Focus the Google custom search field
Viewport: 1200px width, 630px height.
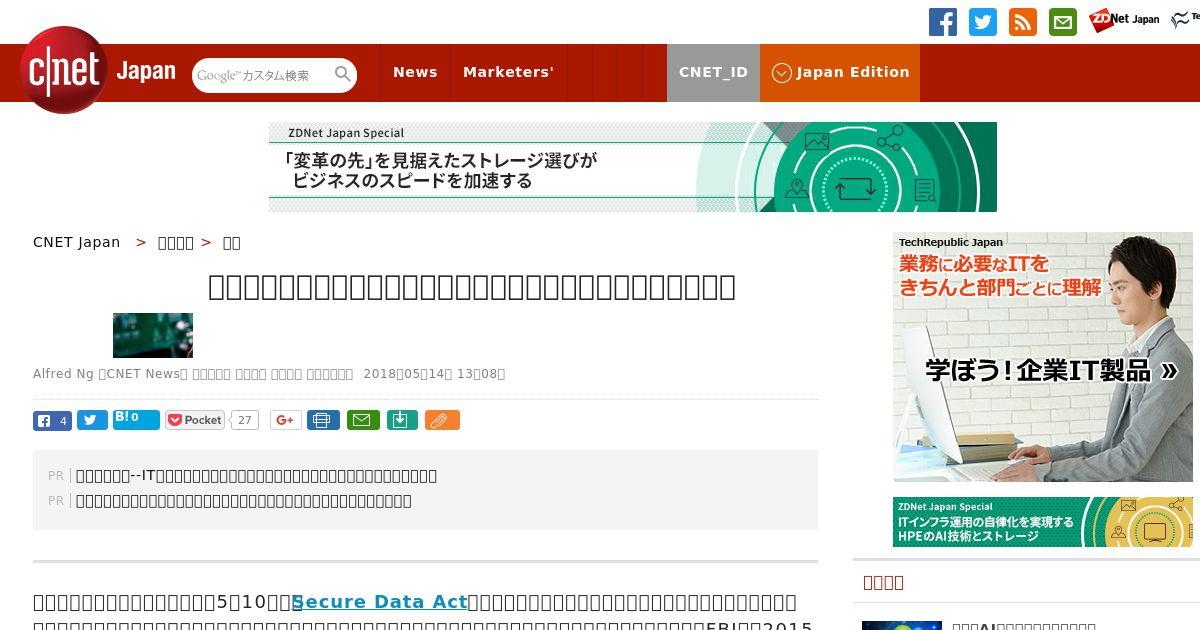262,75
